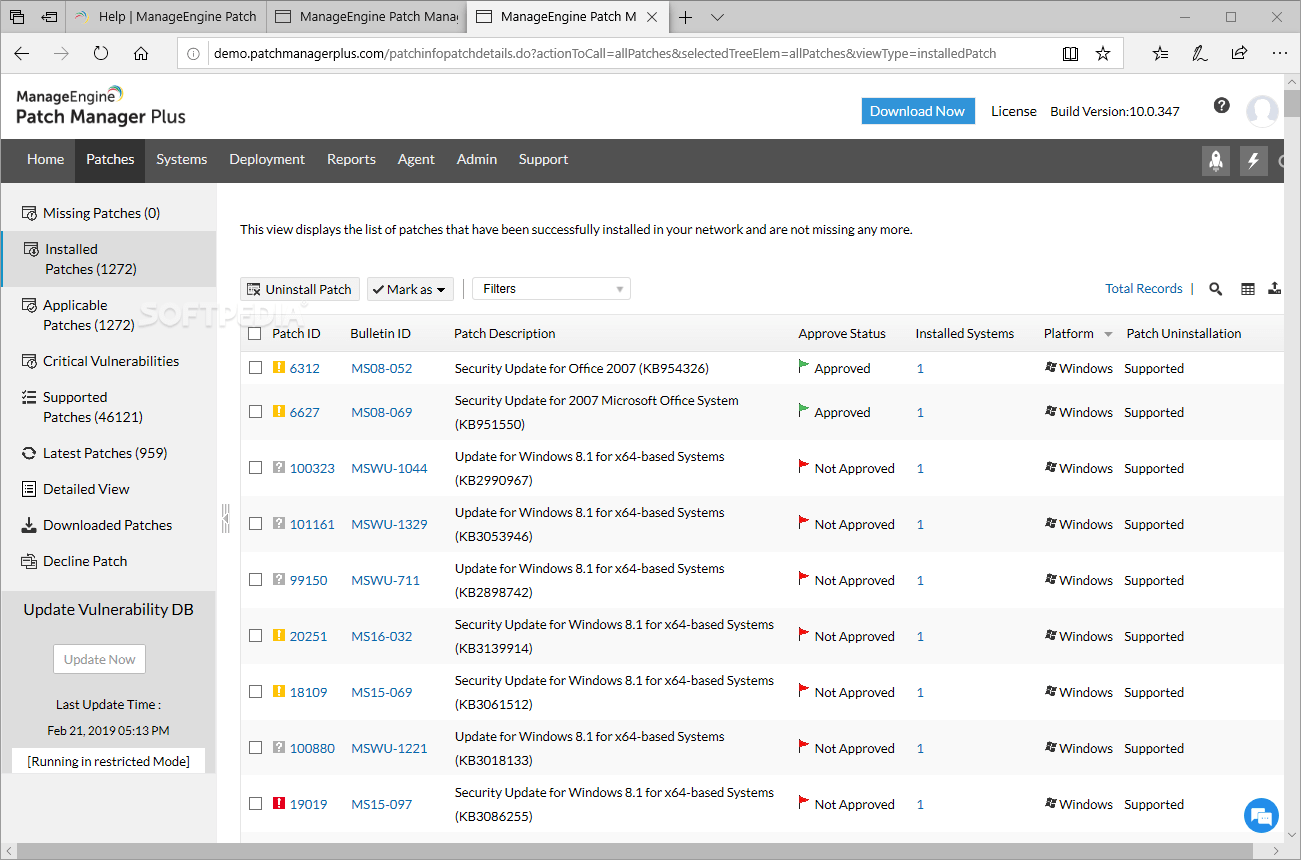The width and height of the screenshot is (1301, 860).
Task: Select the checkbox for patch 100323
Action: pos(255,468)
